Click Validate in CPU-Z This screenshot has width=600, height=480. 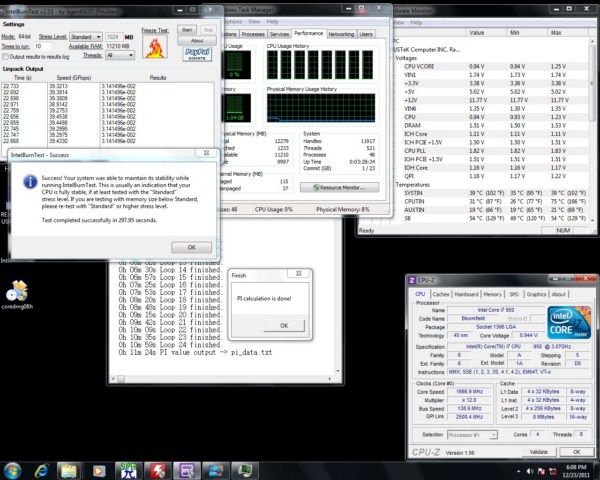(539, 452)
